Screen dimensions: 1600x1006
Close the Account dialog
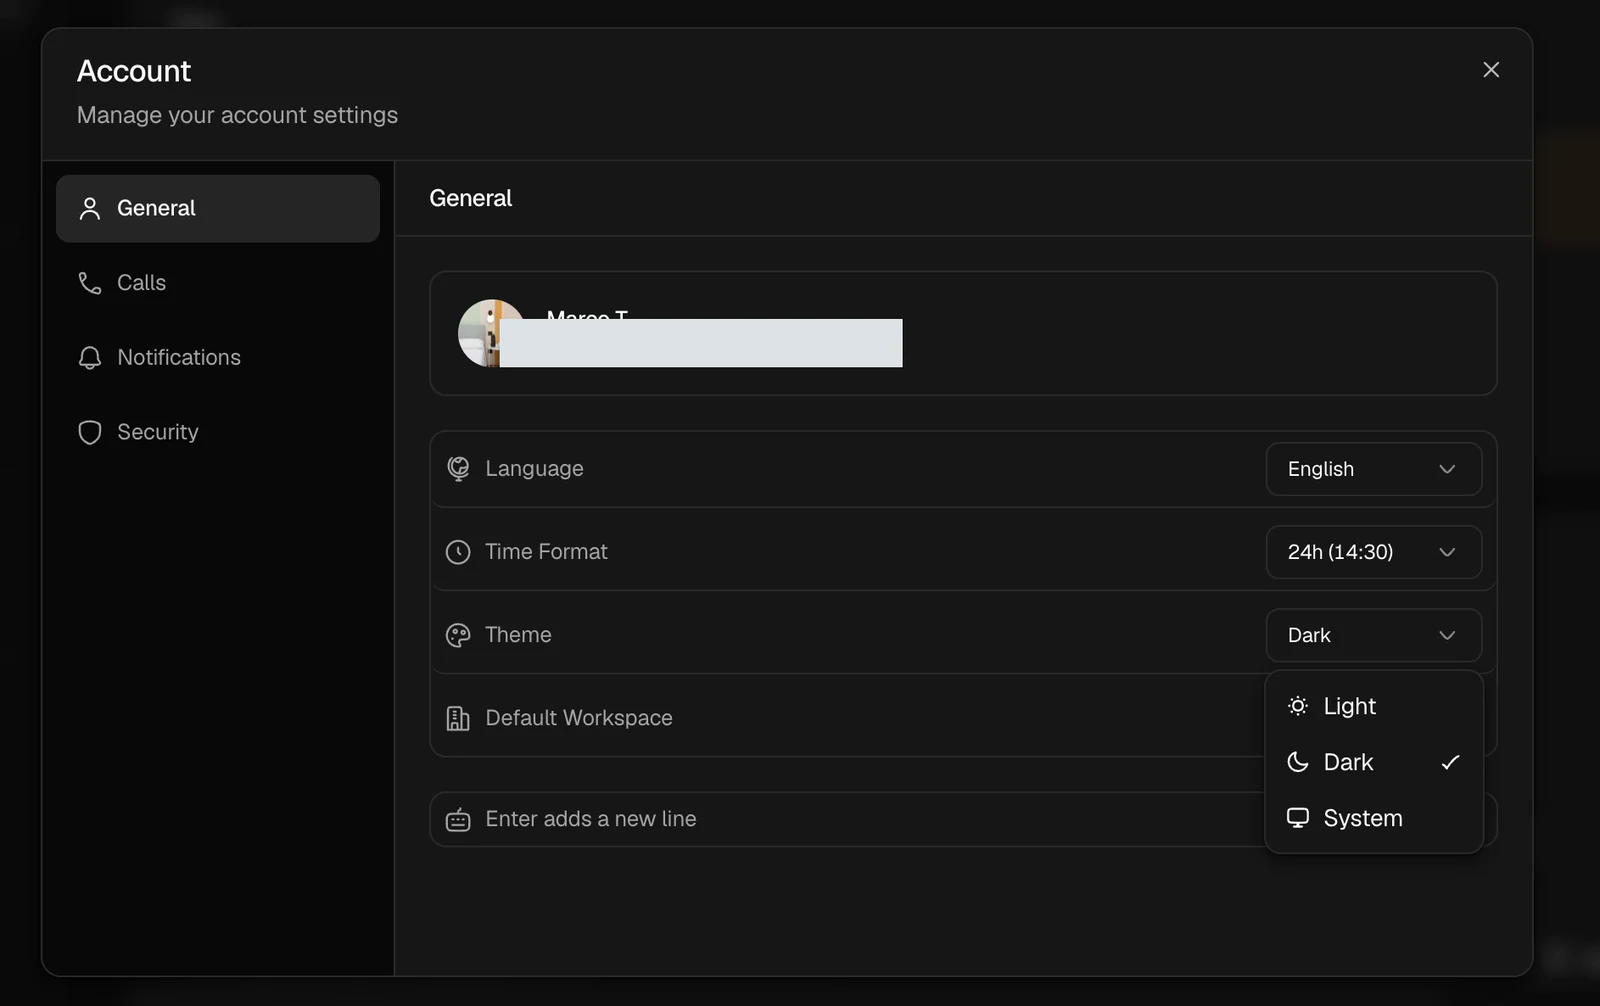click(x=1491, y=70)
